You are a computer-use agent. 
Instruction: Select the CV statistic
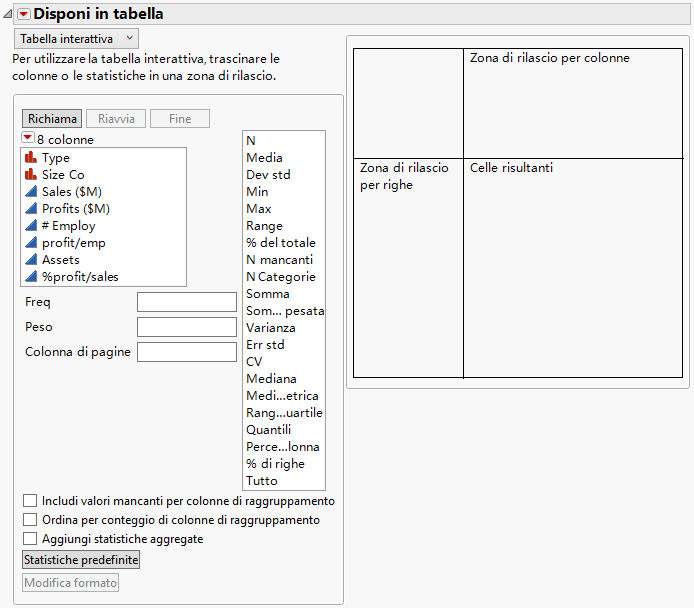click(254, 362)
